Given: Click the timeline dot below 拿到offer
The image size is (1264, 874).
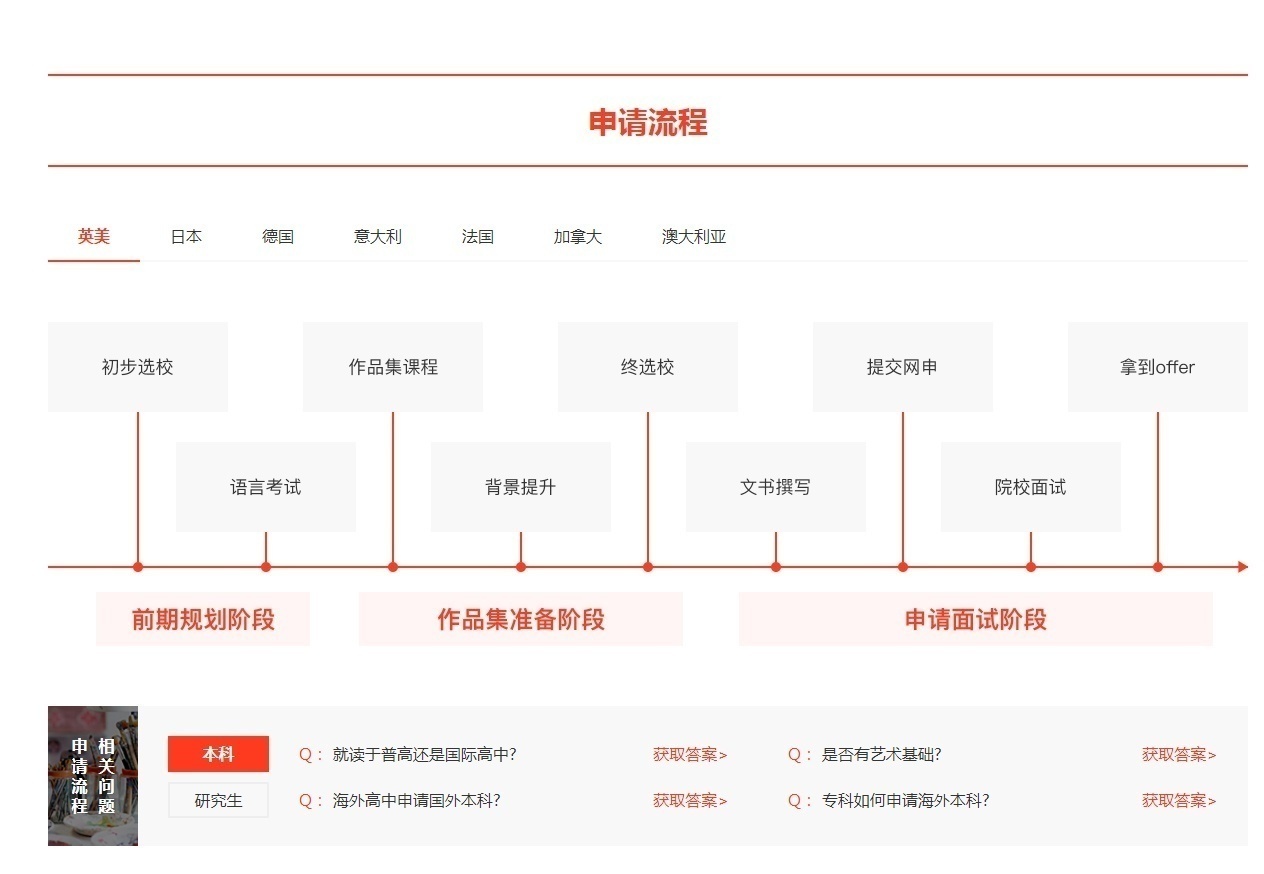Looking at the screenshot, I should pos(1158,567).
